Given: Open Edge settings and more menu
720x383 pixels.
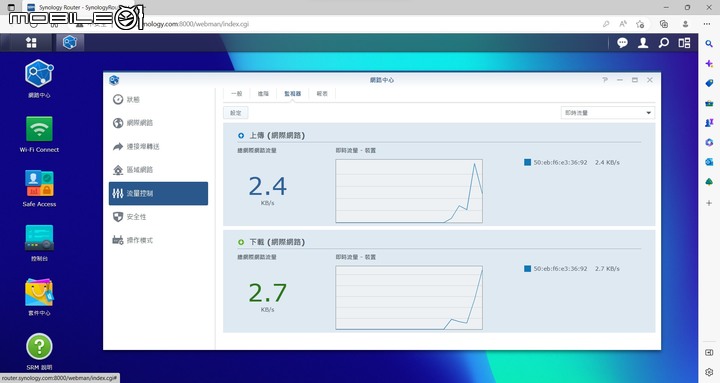Looking at the screenshot, I should click(x=707, y=24).
